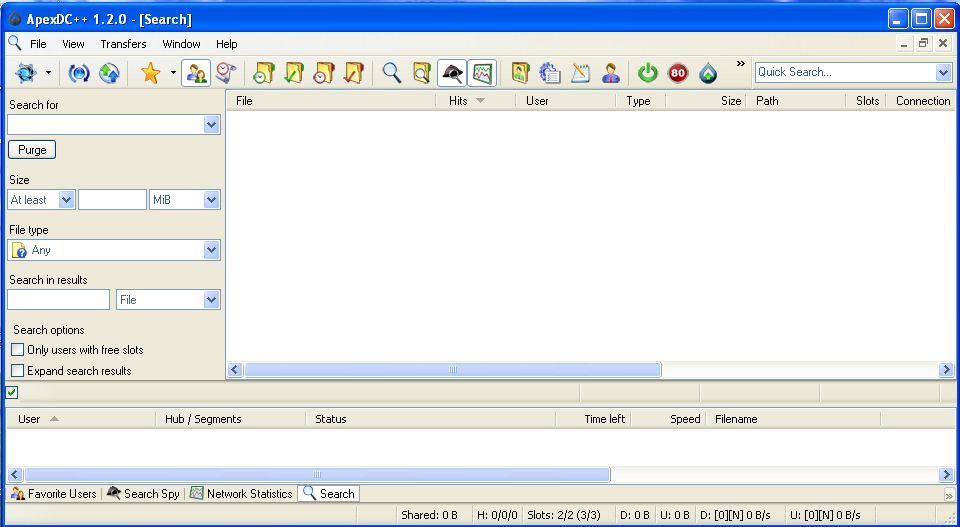
Task: Click the search document icon beside File menu
Action: pyautogui.click(x=14, y=43)
